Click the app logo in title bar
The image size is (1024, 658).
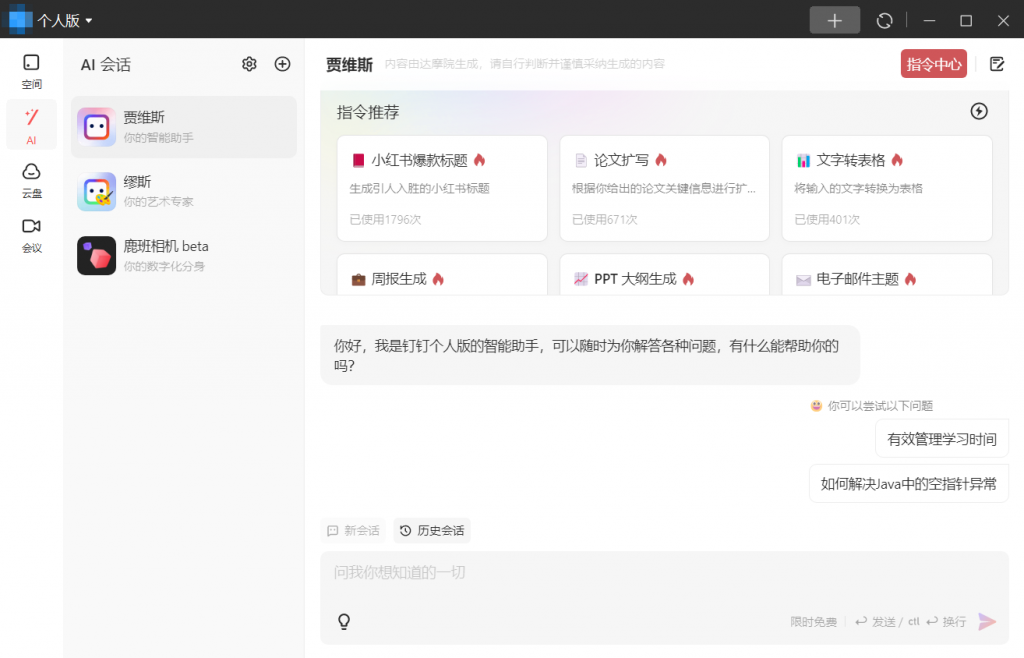tap(20, 20)
